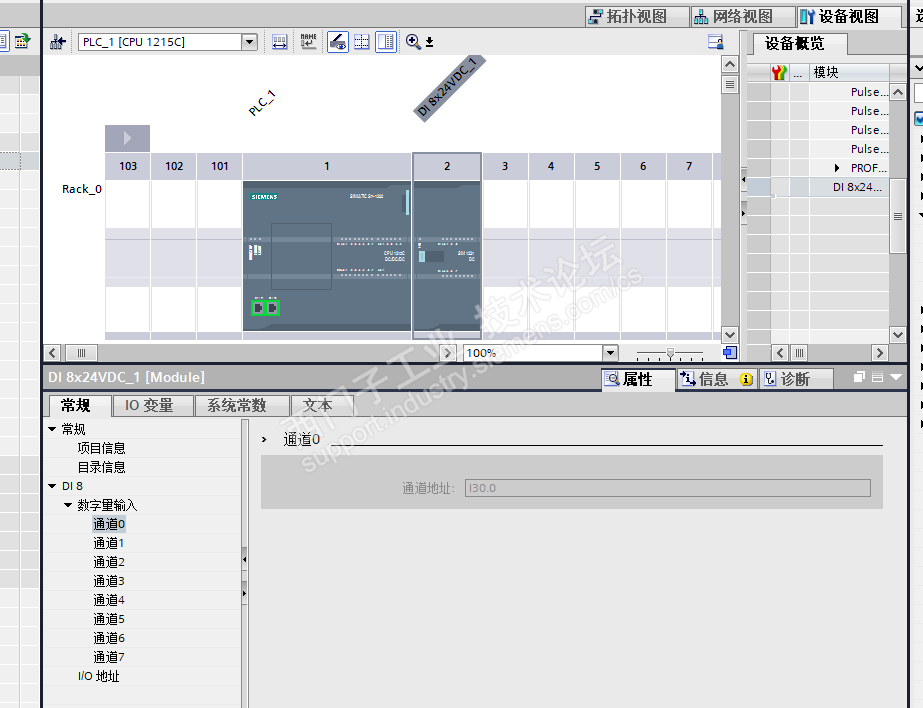Expand the PROF... row in device overview
The height and width of the screenshot is (708, 923).
point(837,168)
